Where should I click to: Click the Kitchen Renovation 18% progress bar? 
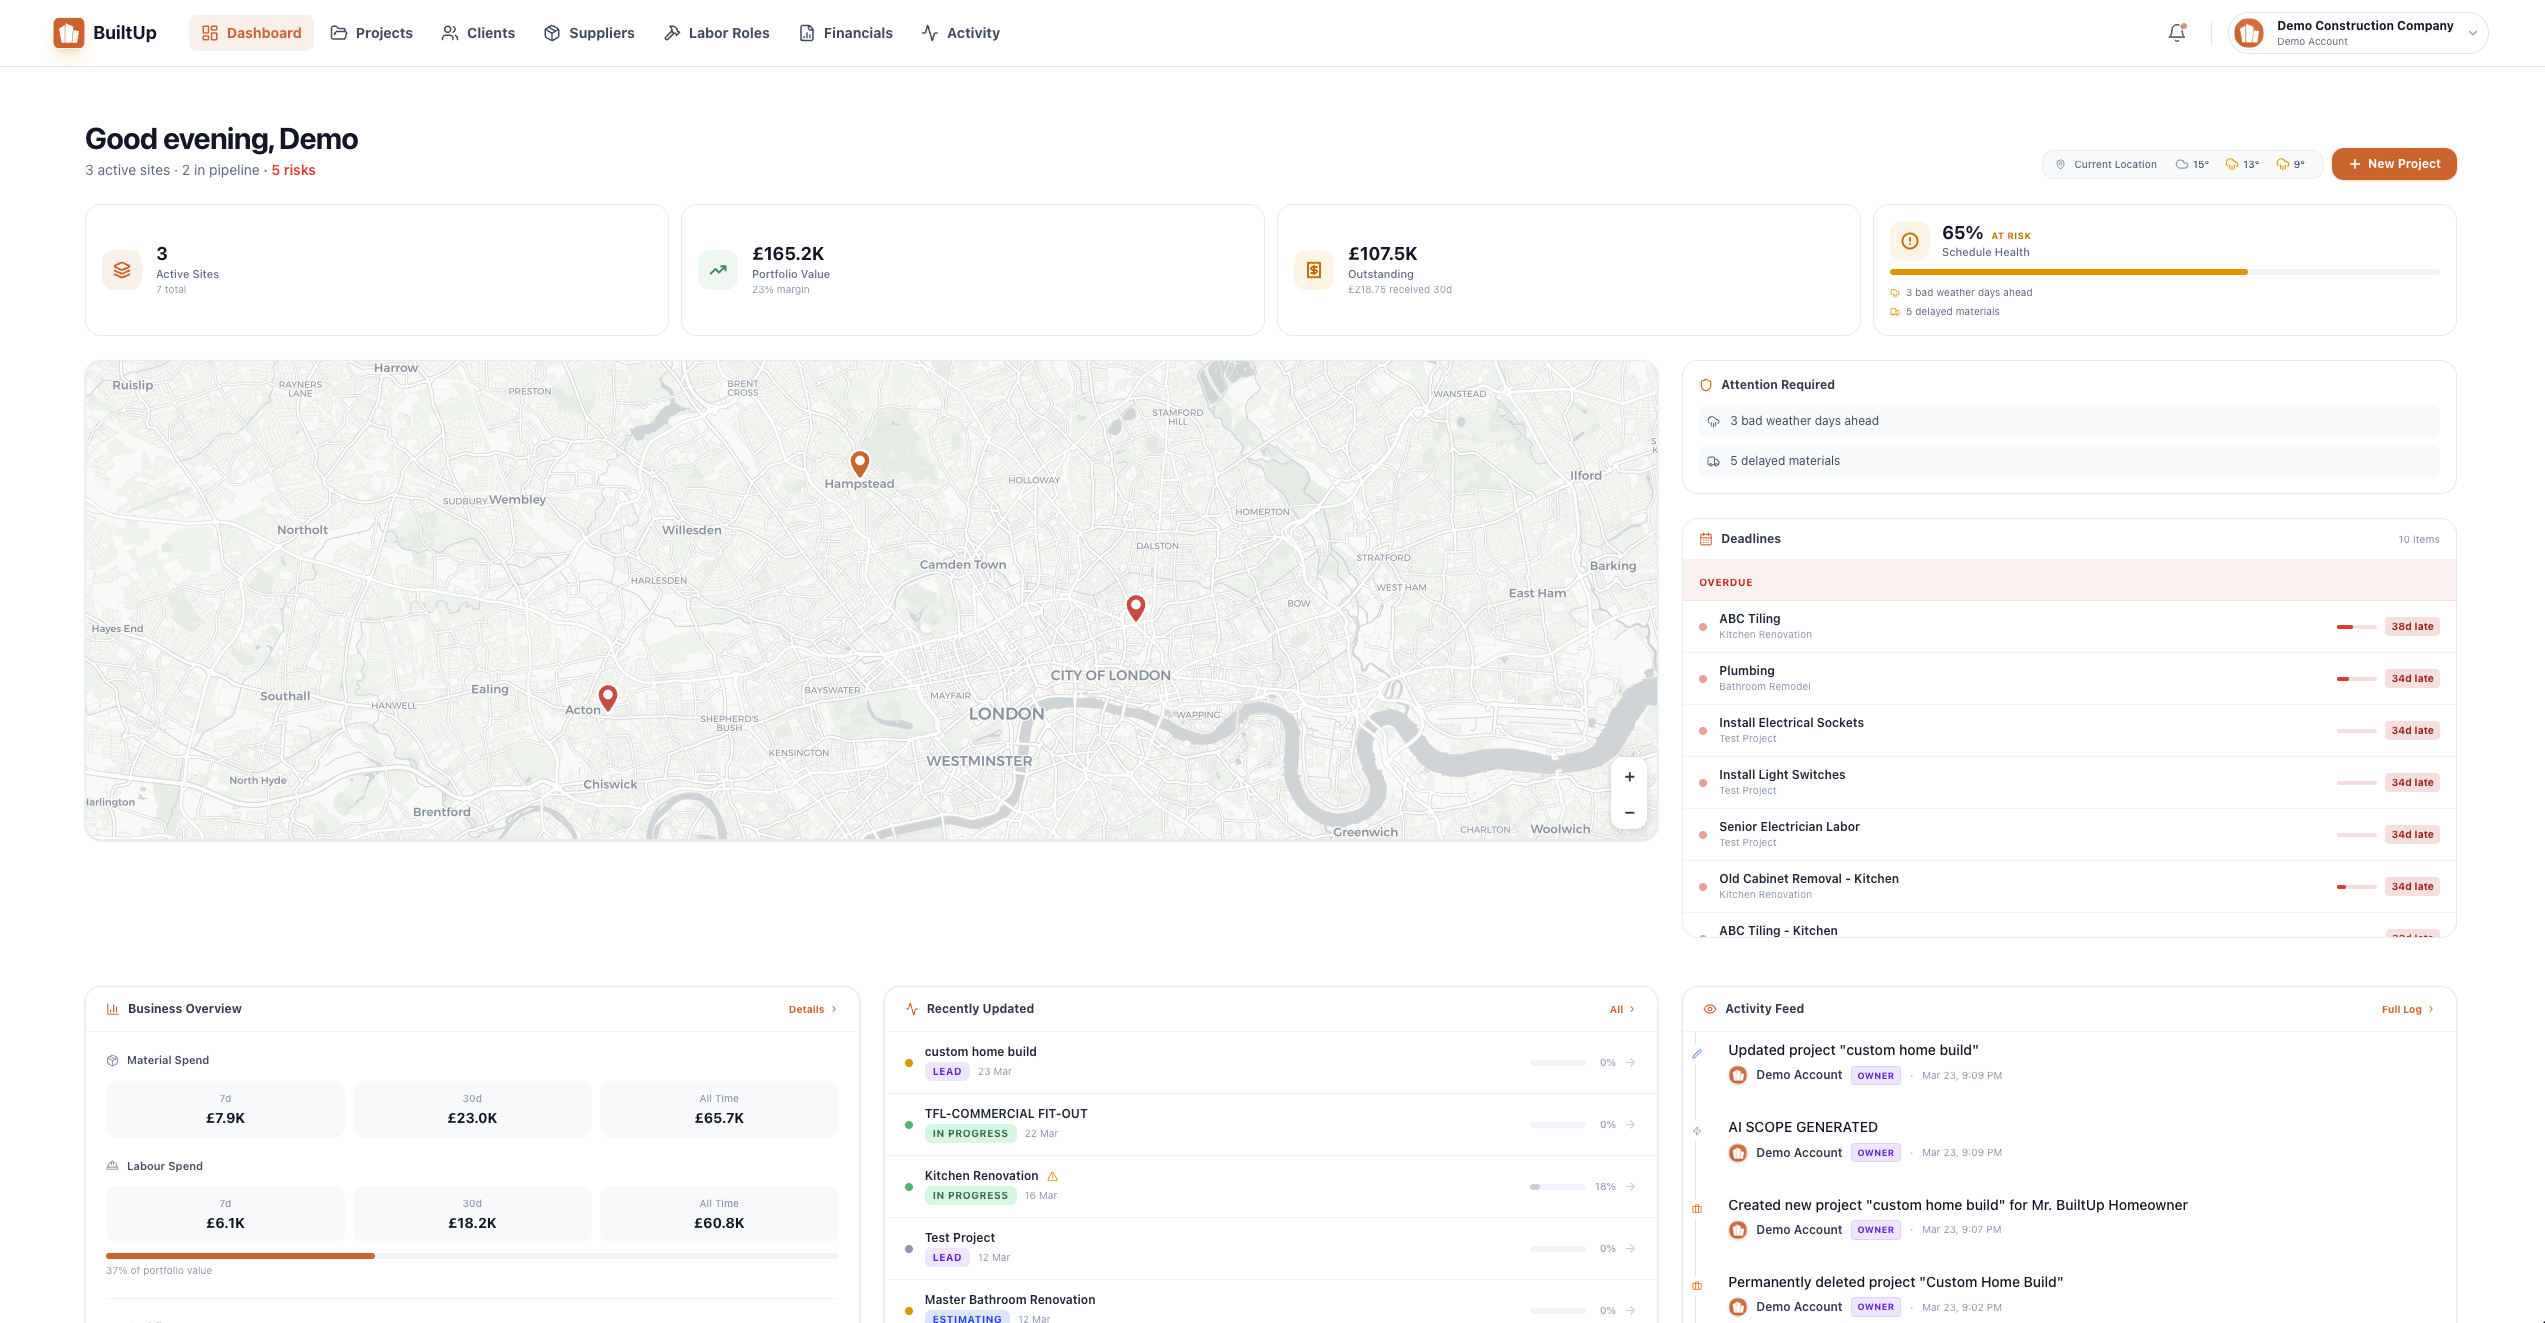coord(1557,1187)
